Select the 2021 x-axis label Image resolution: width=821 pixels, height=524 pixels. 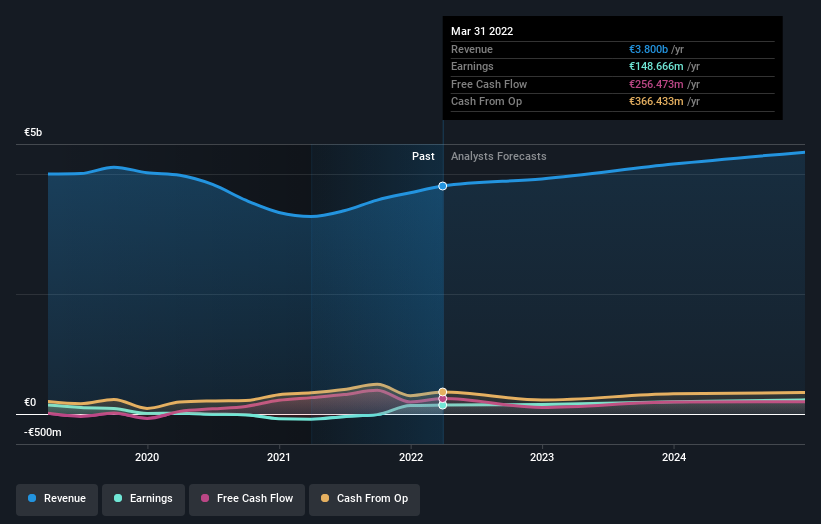coord(279,457)
